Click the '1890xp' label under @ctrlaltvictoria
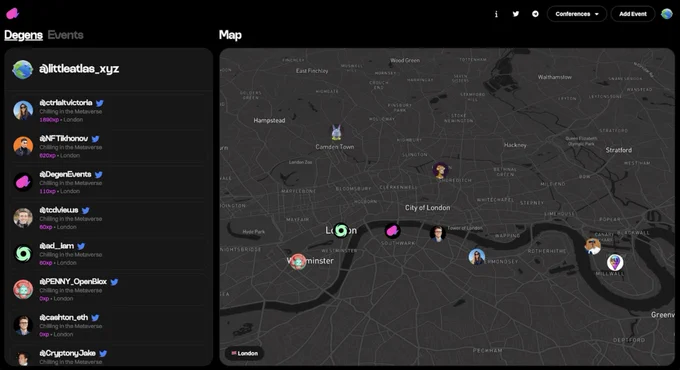The image size is (680, 370). pyautogui.click(x=49, y=120)
